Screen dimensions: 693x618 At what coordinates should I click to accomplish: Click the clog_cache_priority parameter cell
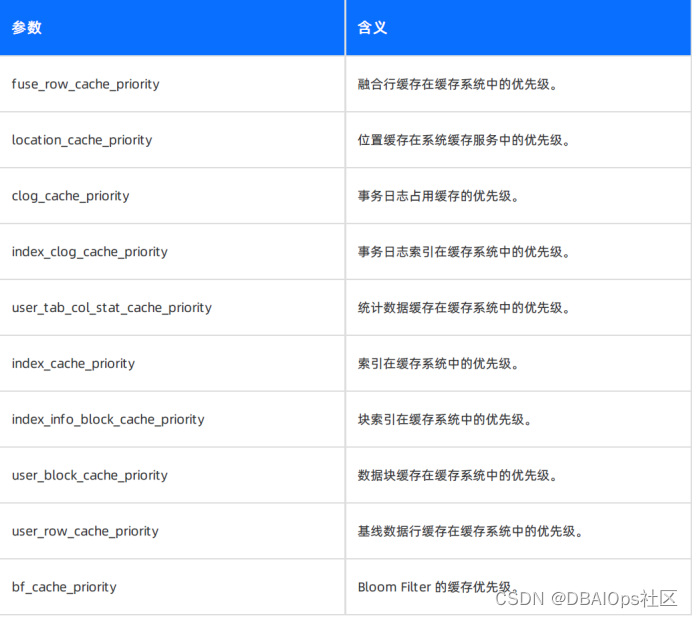pyautogui.click(x=172, y=196)
